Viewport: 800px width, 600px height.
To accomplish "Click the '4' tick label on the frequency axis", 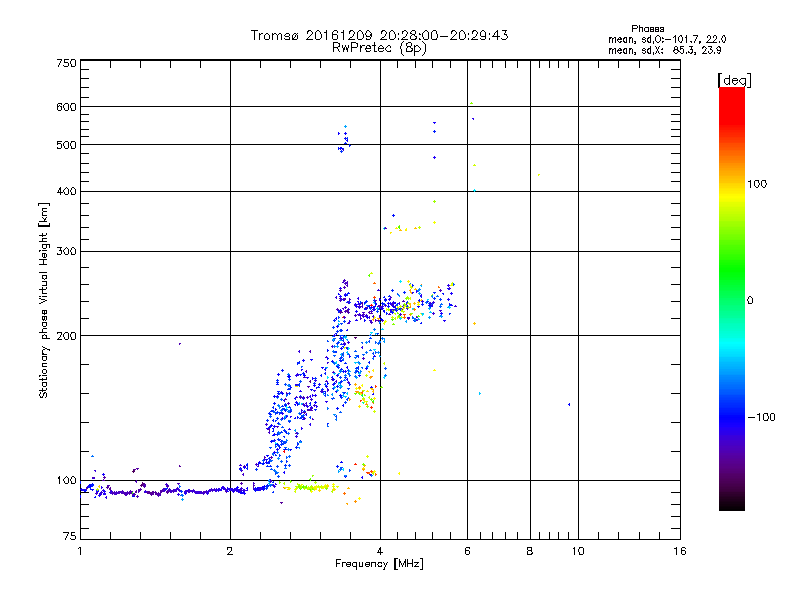I will 380,551.
